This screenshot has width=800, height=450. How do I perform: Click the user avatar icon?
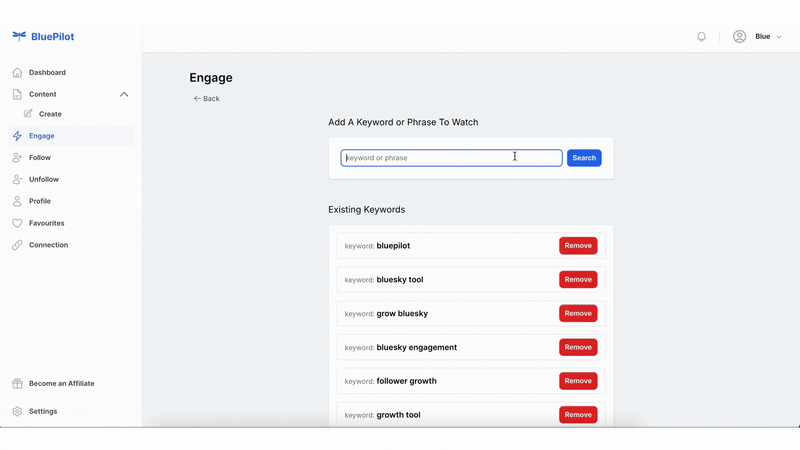[739, 36]
